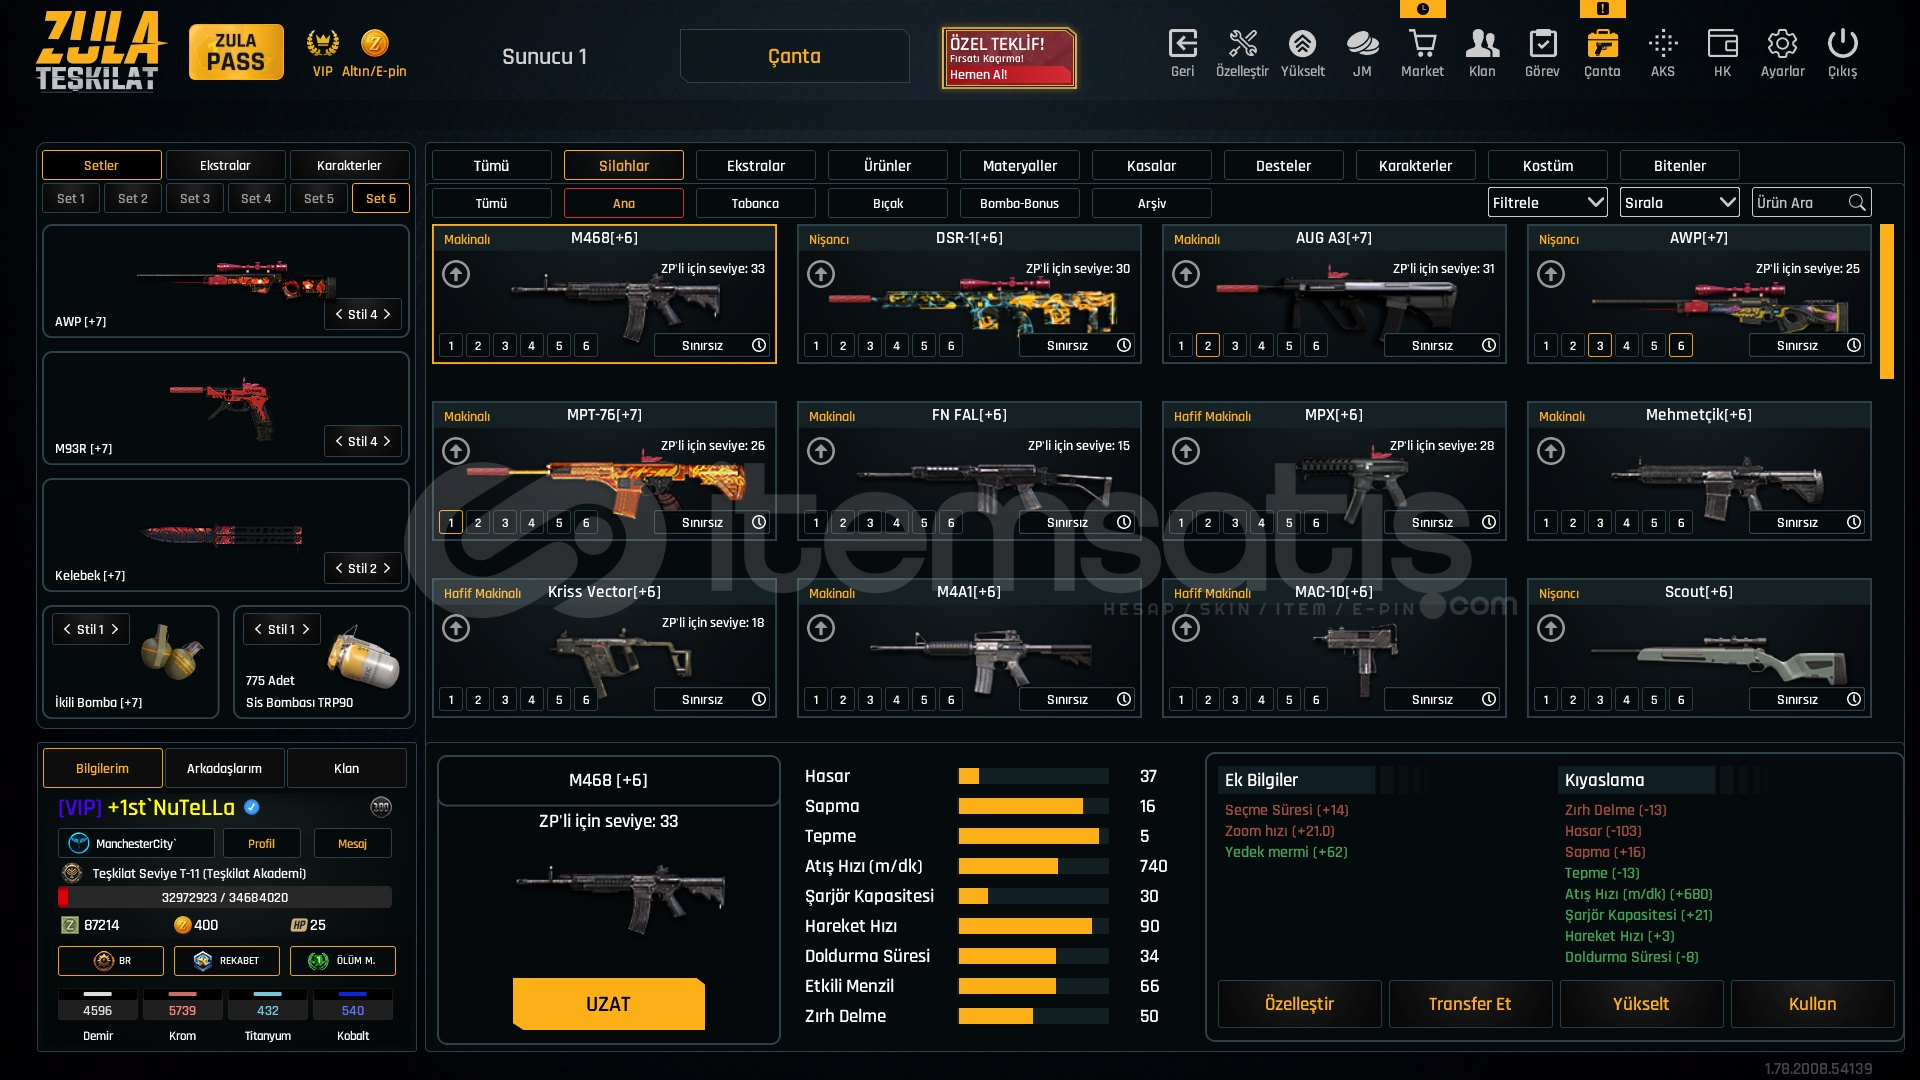Click the Tepme stat bar
The height and width of the screenshot is (1080, 1920).
1033,836
